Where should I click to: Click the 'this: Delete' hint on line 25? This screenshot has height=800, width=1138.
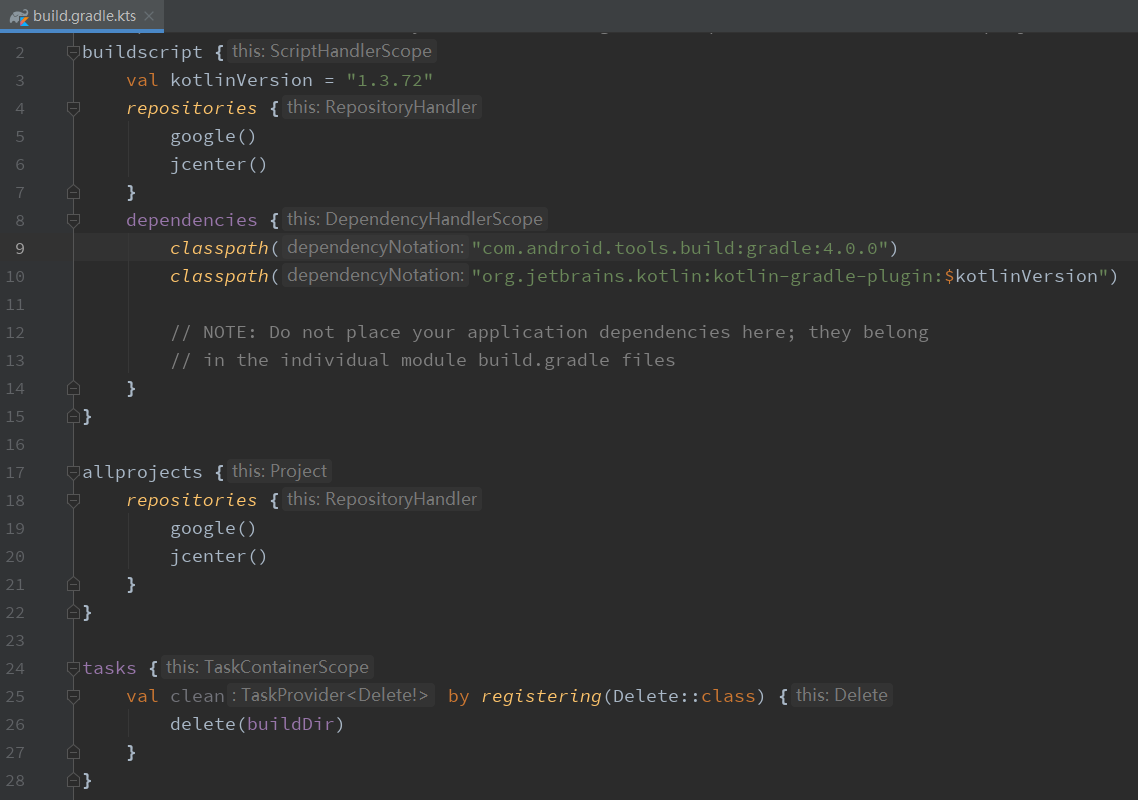click(842, 695)
